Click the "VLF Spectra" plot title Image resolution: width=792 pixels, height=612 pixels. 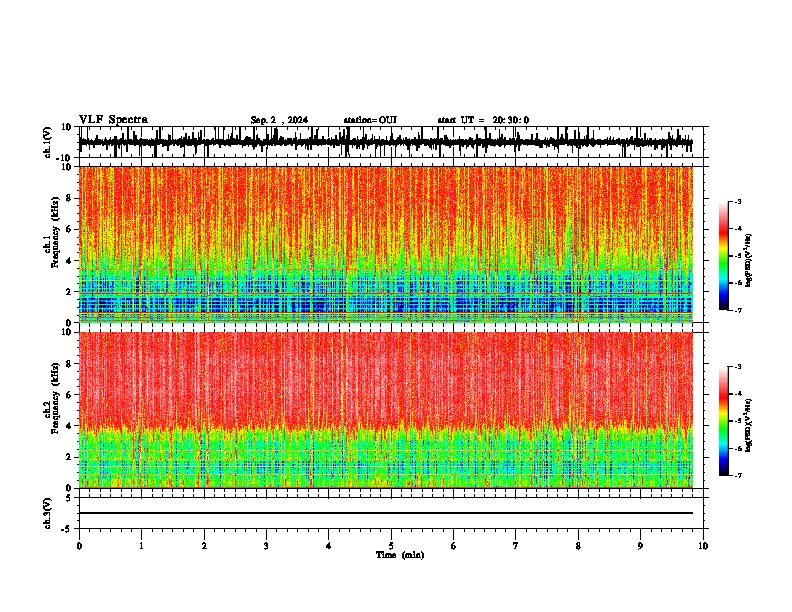click(x=113, y=120)
